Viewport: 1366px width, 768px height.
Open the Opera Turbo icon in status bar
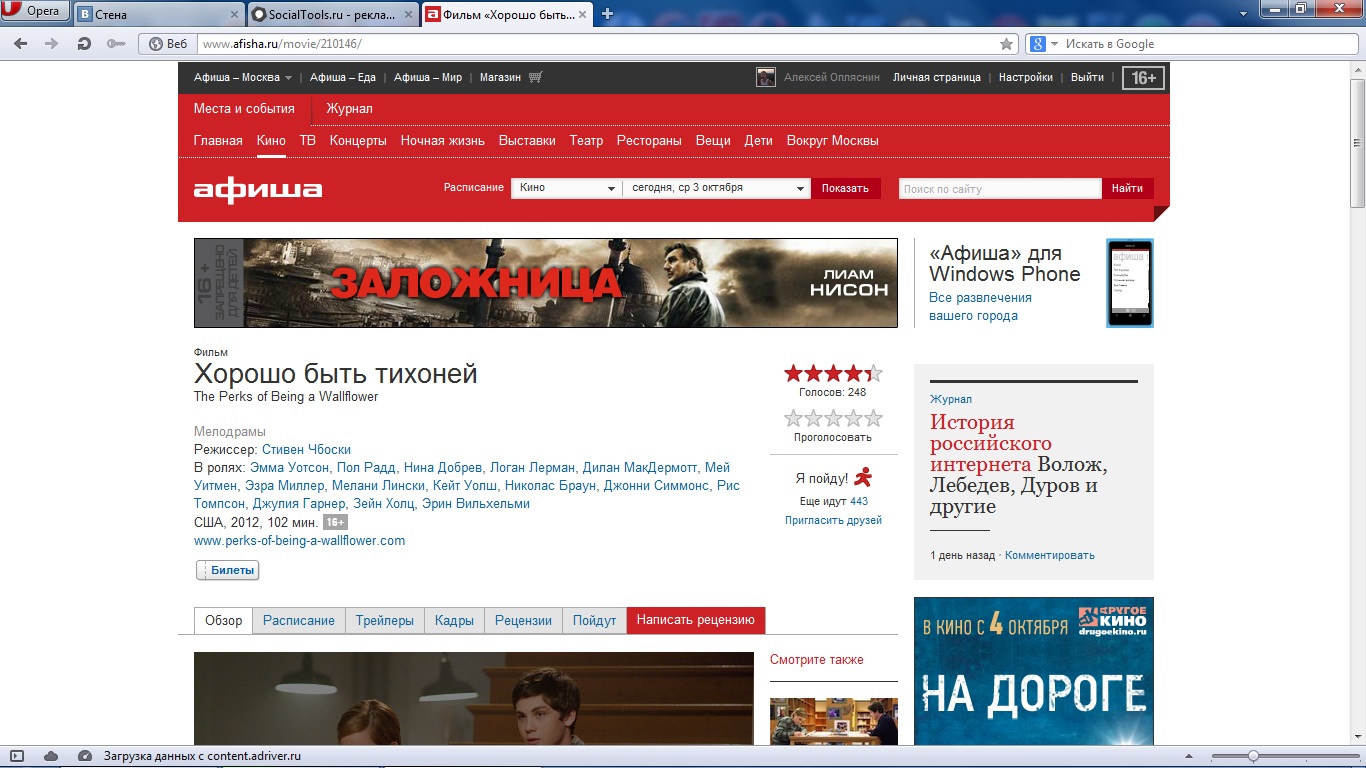(84, 756)
